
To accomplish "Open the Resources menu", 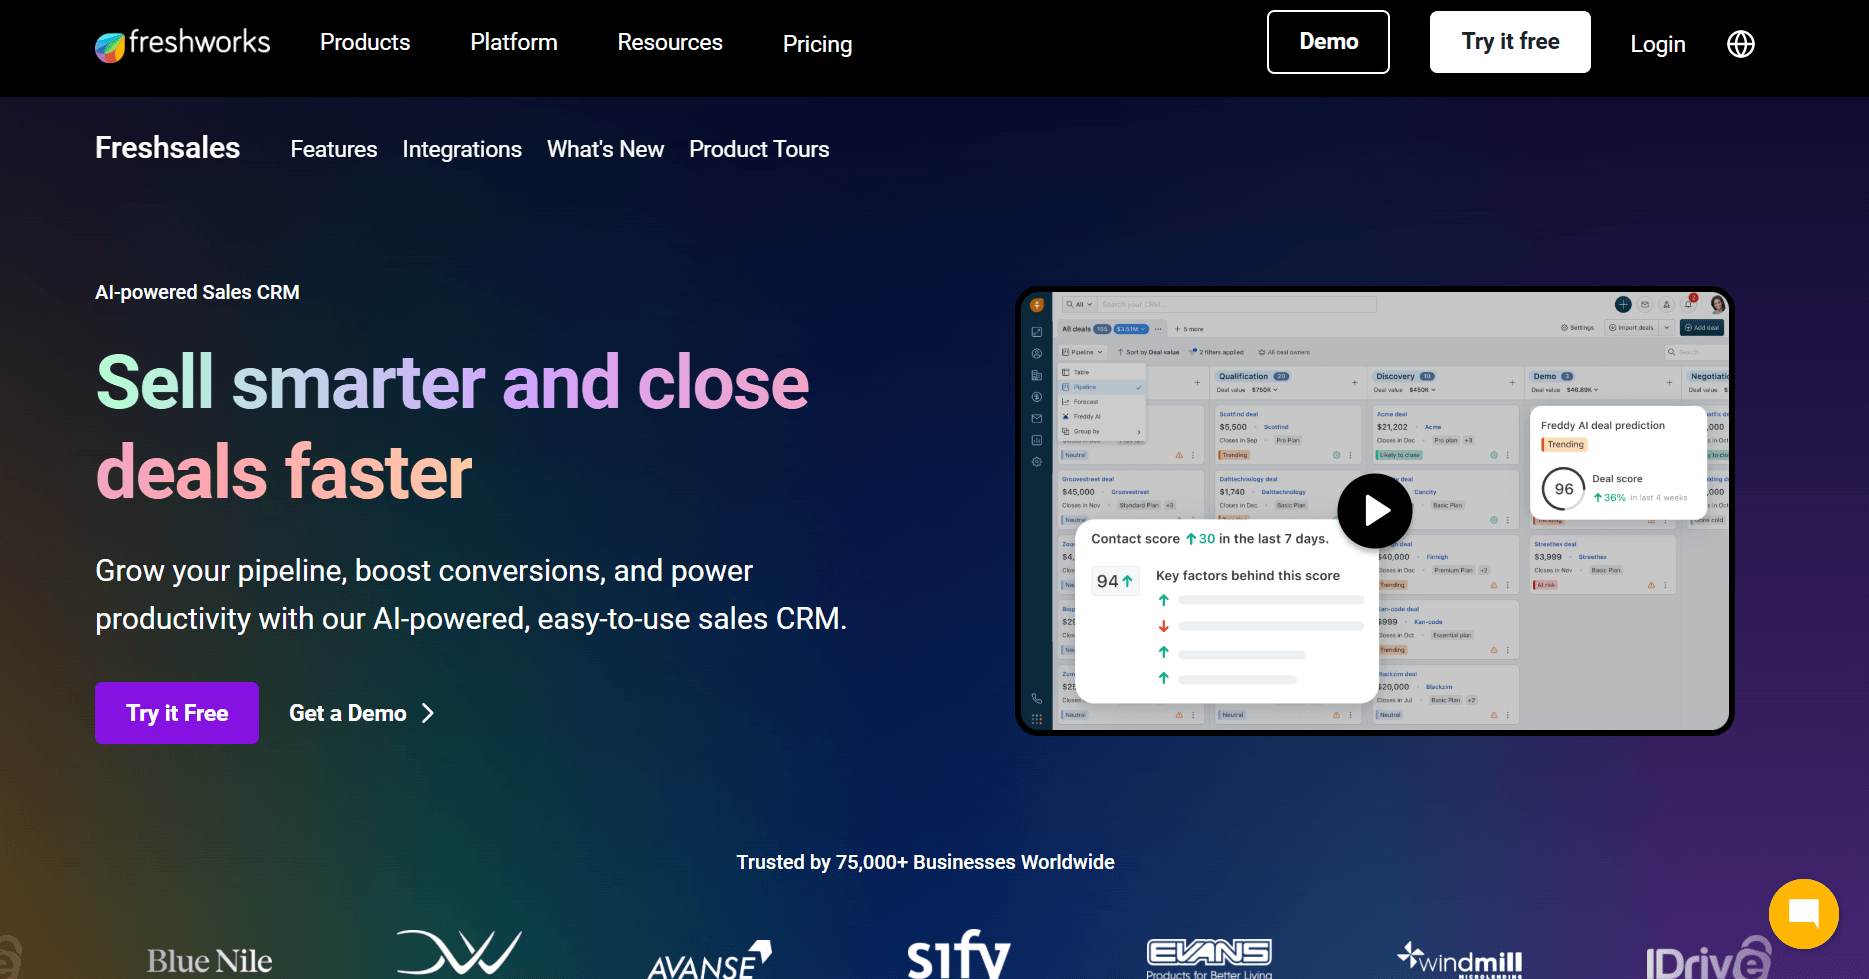I will [x=670, y=42].
